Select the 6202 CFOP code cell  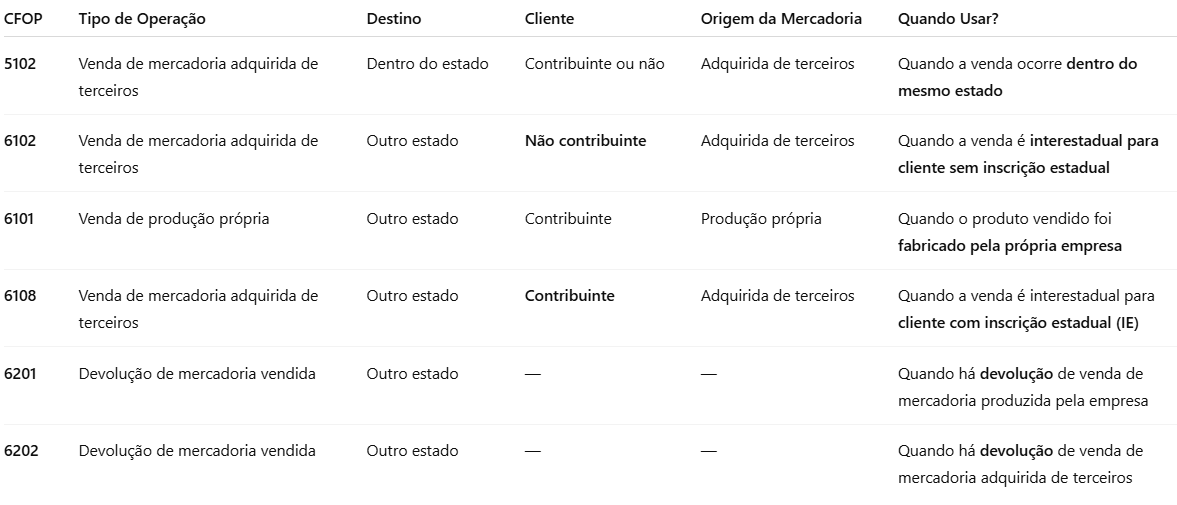click(21, 451)
